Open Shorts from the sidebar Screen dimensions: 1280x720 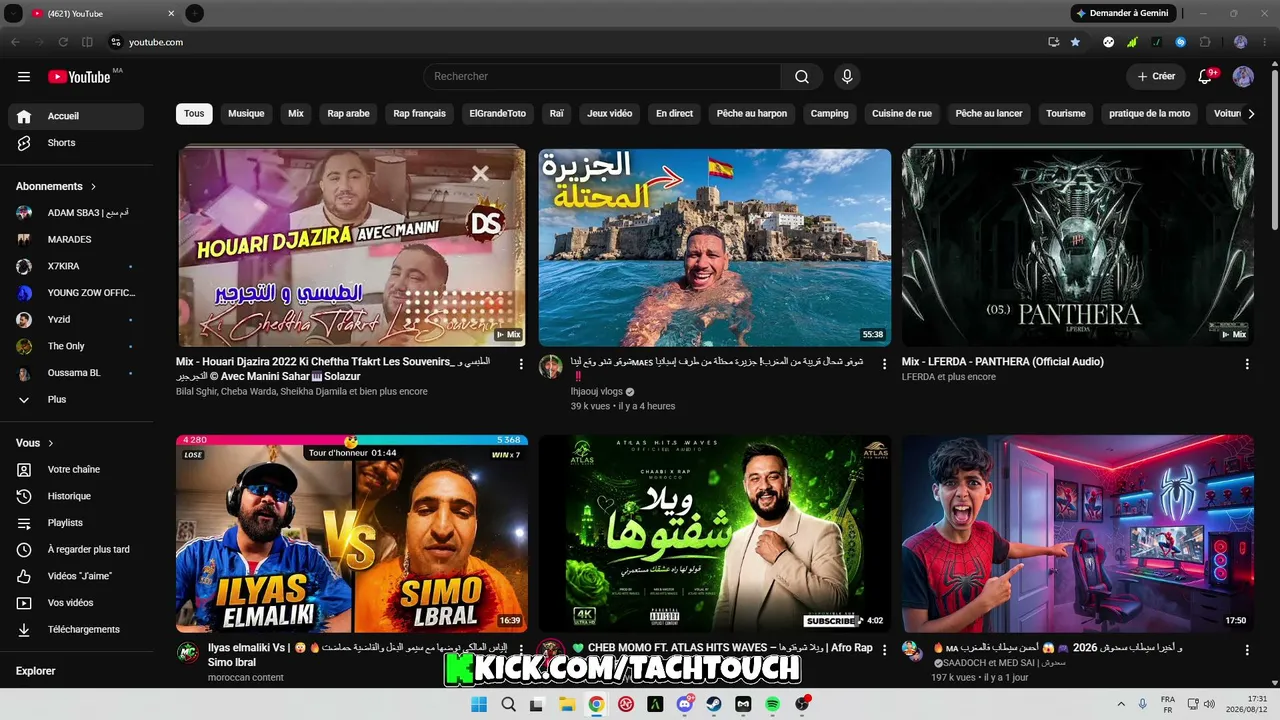tap(76, 143)
